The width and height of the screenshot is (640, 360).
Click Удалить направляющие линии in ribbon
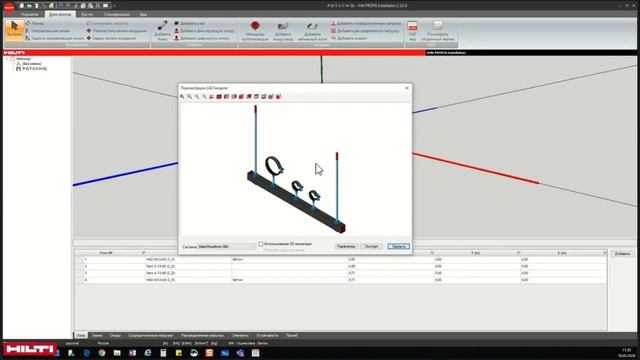click(54, 38)
